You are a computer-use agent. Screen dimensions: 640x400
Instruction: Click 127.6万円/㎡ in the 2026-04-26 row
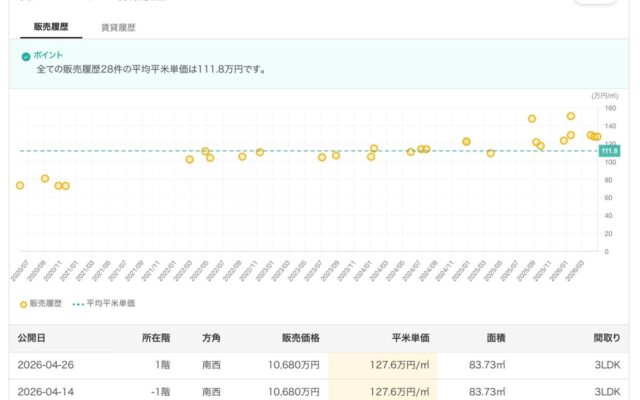tap(400, 365)
